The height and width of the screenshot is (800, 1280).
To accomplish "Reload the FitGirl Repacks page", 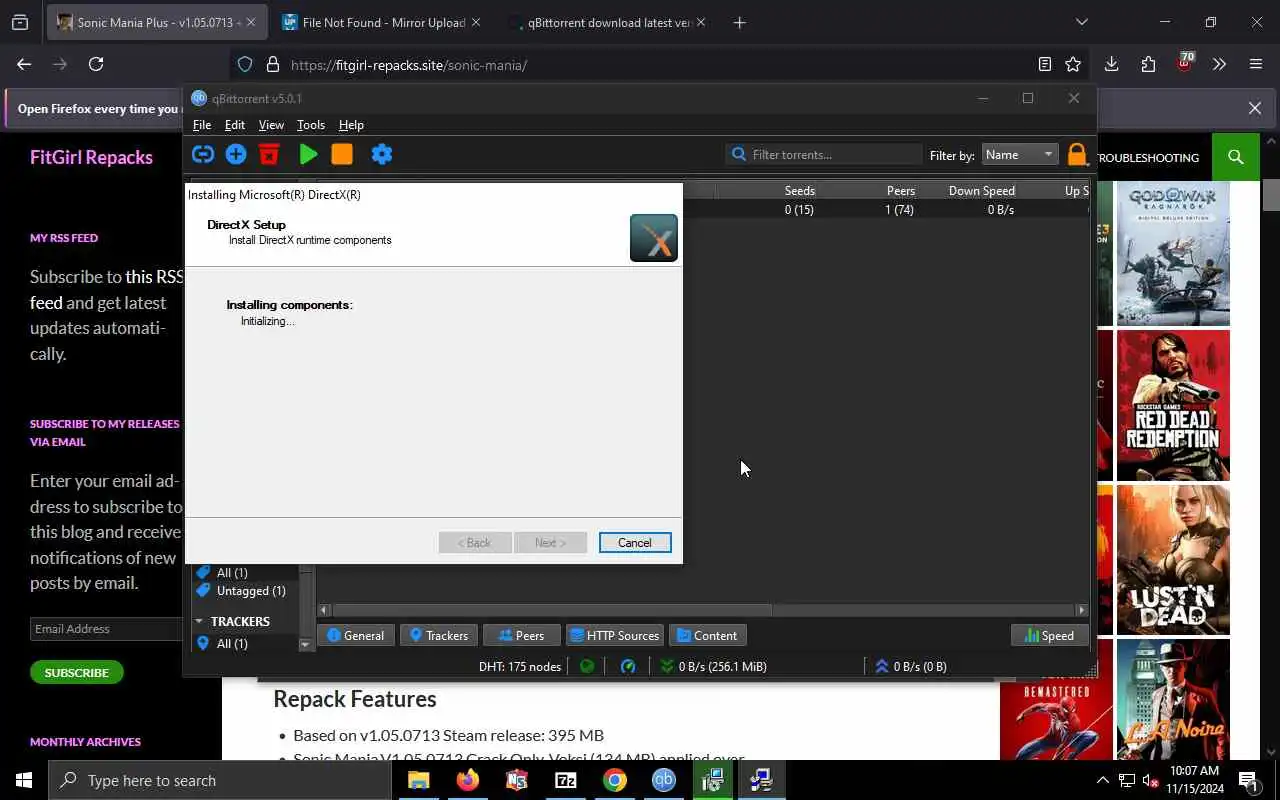I will click(96, 64).
